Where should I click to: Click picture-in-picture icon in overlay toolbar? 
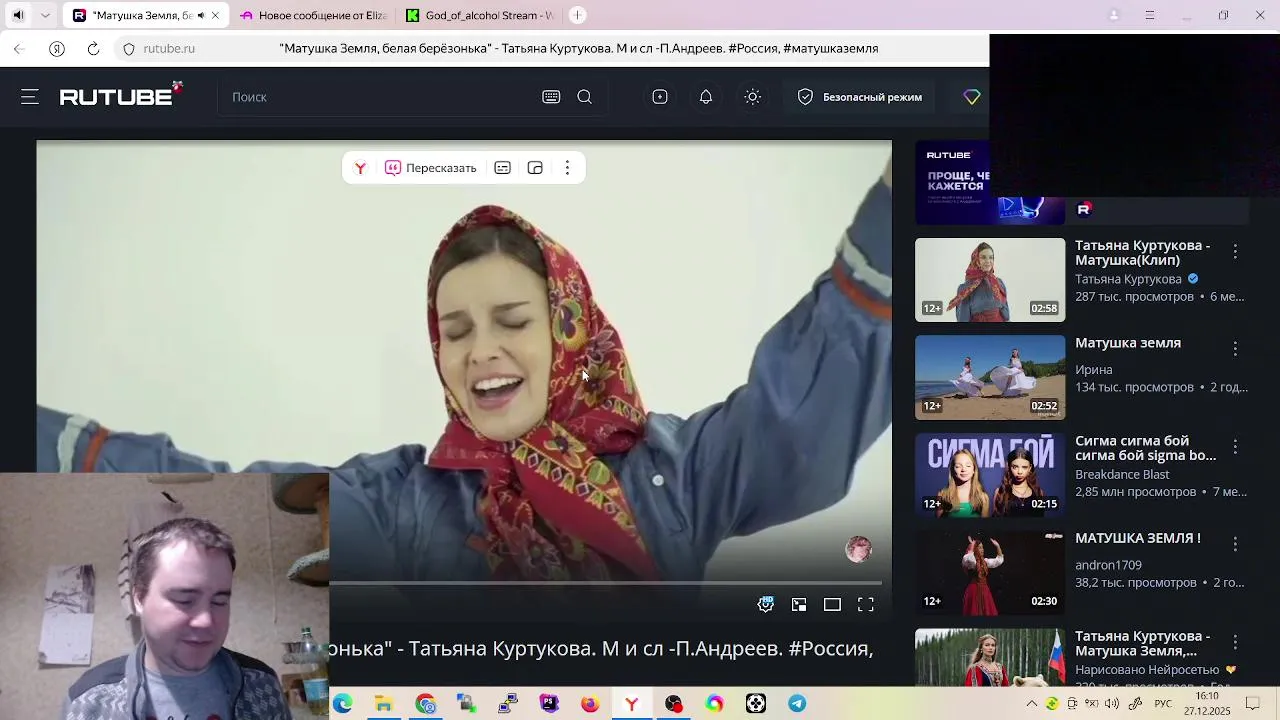[x=535, y=168]
